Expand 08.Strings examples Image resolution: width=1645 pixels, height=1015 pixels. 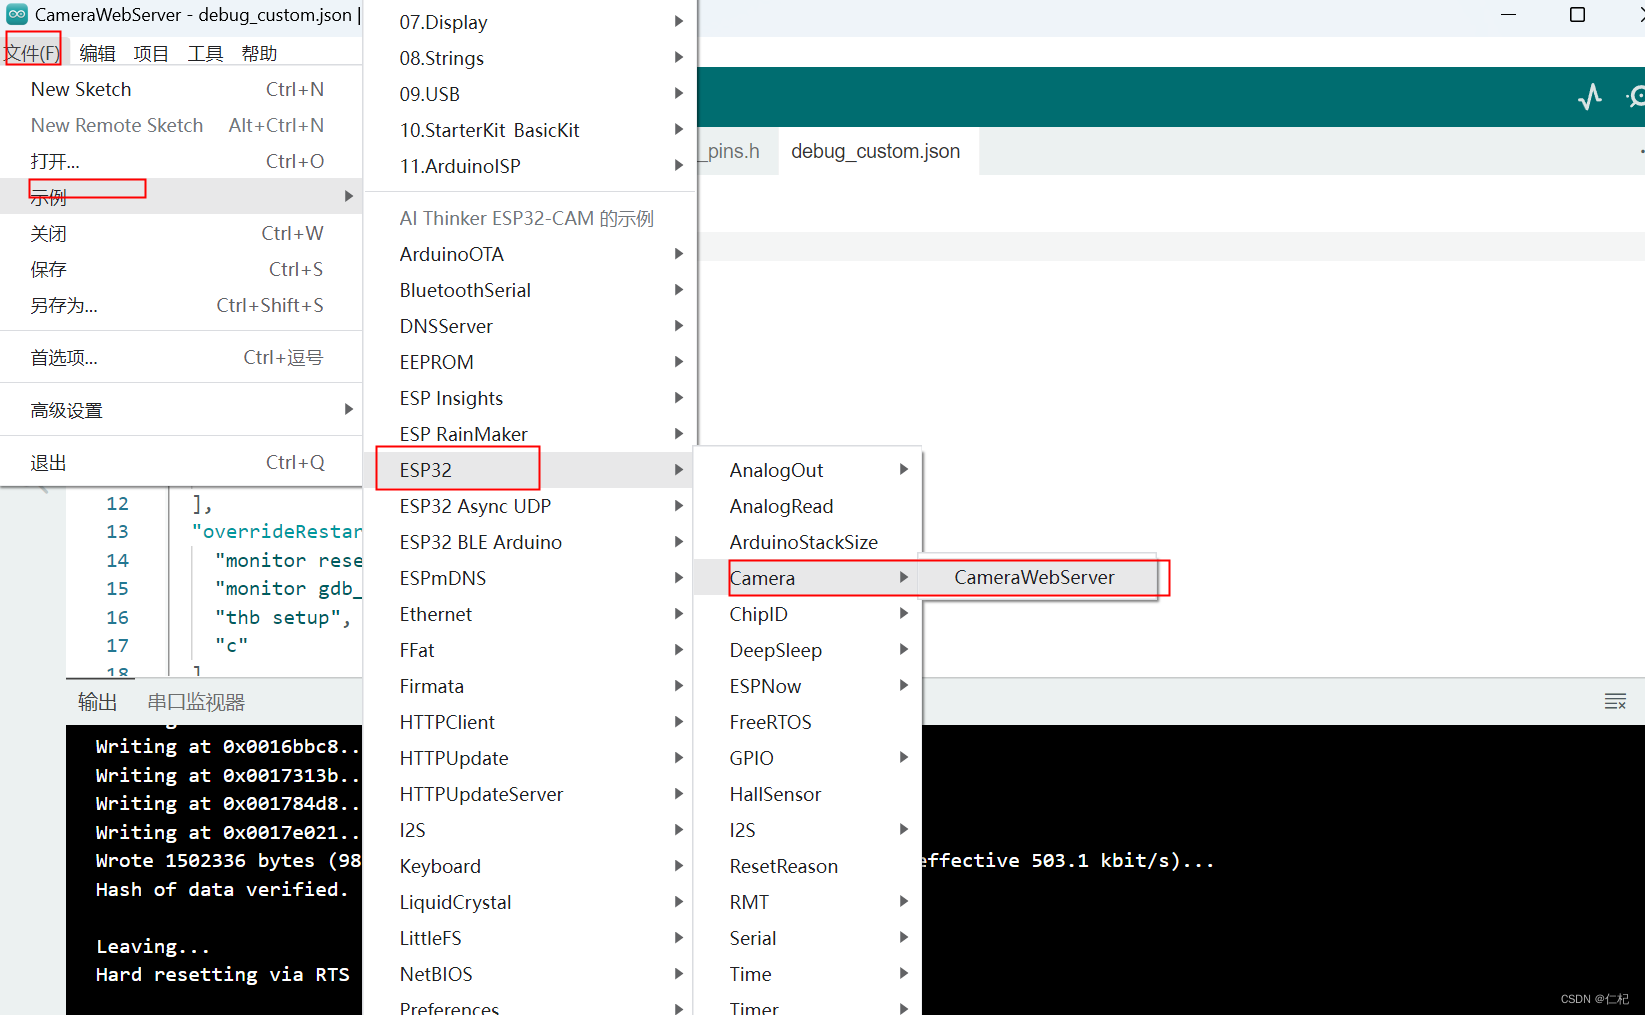click(x=530, y=58)
